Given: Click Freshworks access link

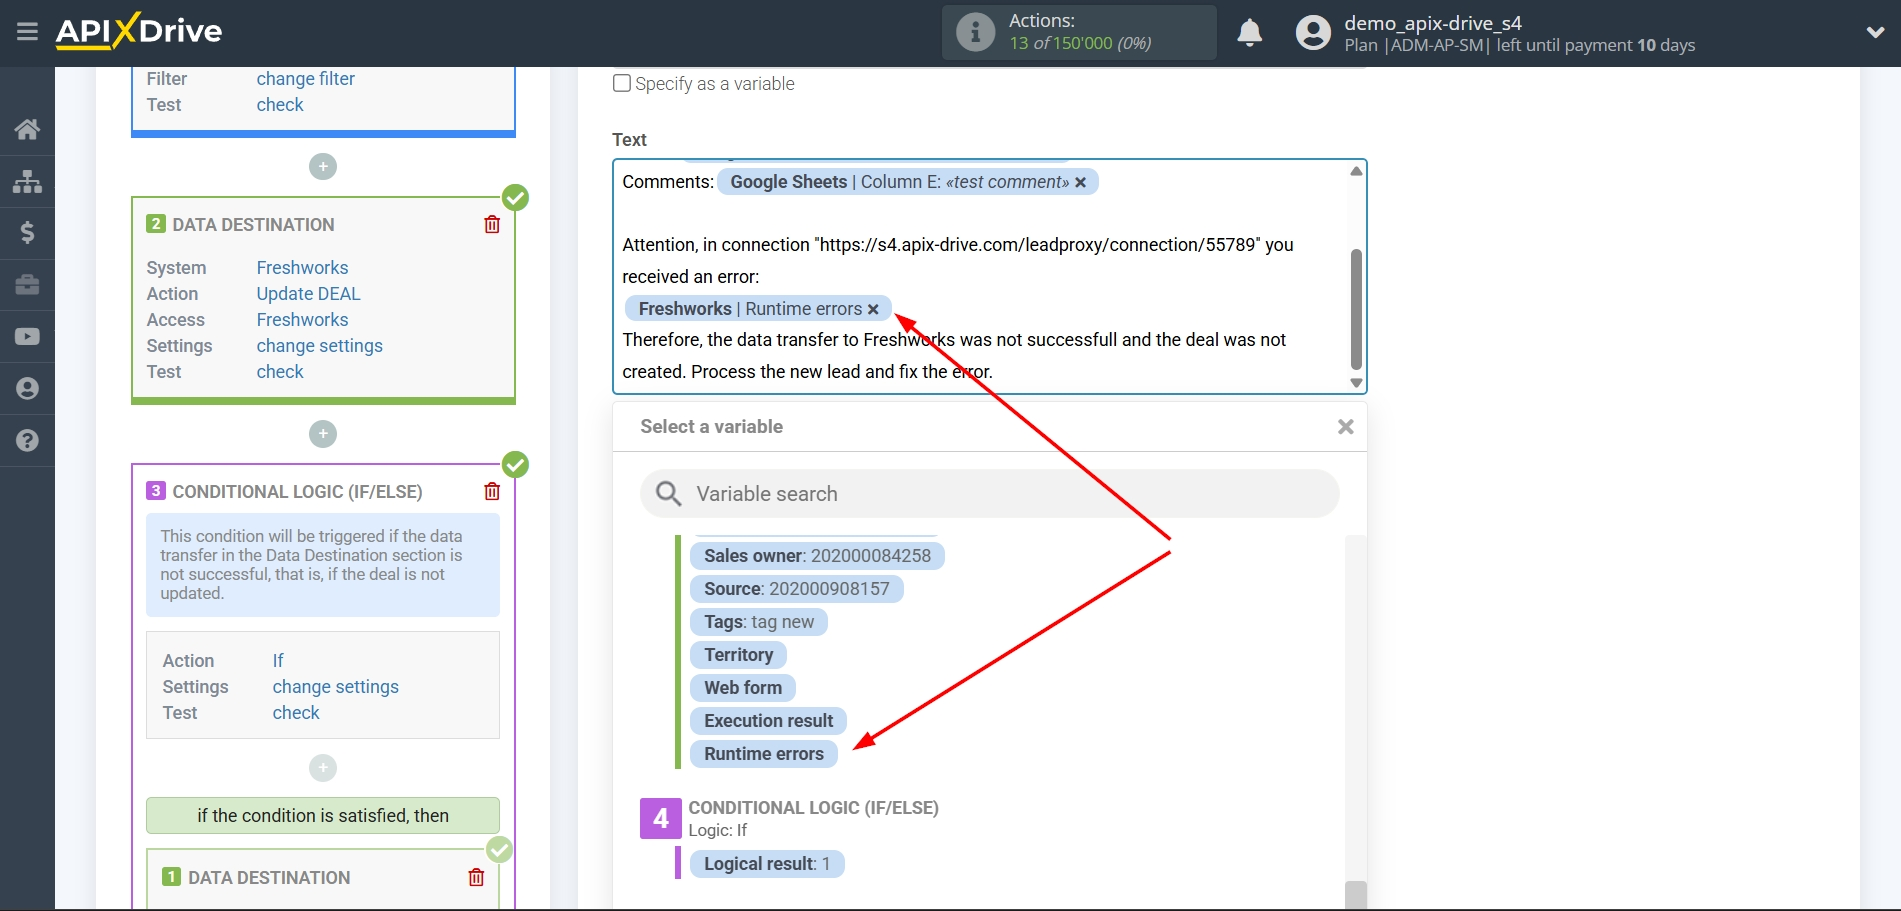Looking at the screenshot, I should coord(302,319).
